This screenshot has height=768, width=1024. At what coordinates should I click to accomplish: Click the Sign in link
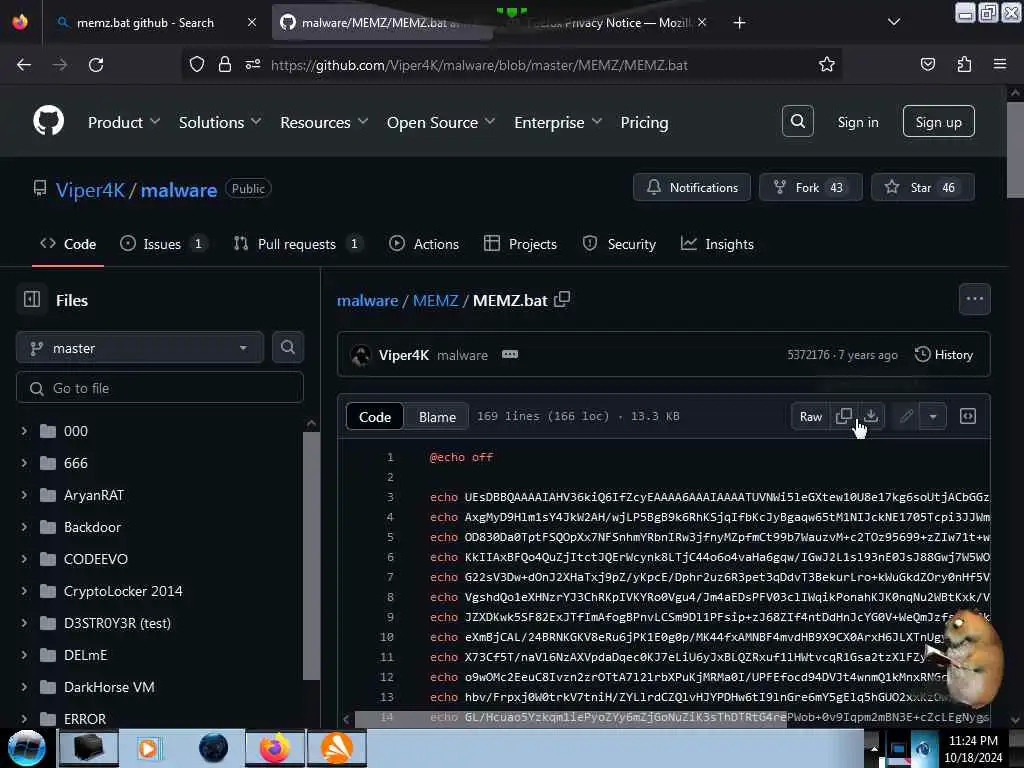click(857, 121)
